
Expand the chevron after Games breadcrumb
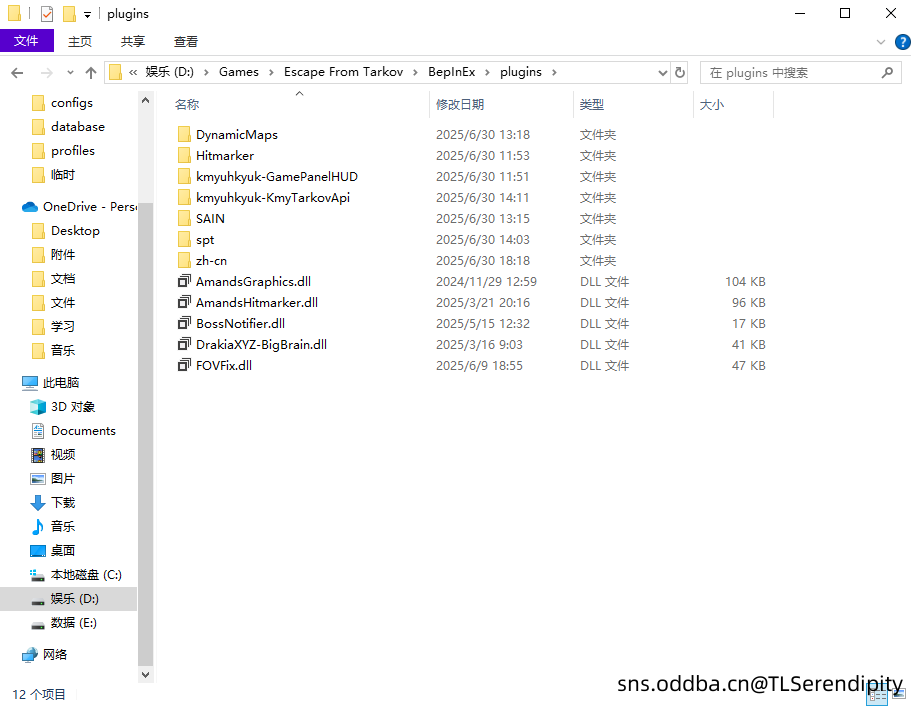click(x=271, y=73)
